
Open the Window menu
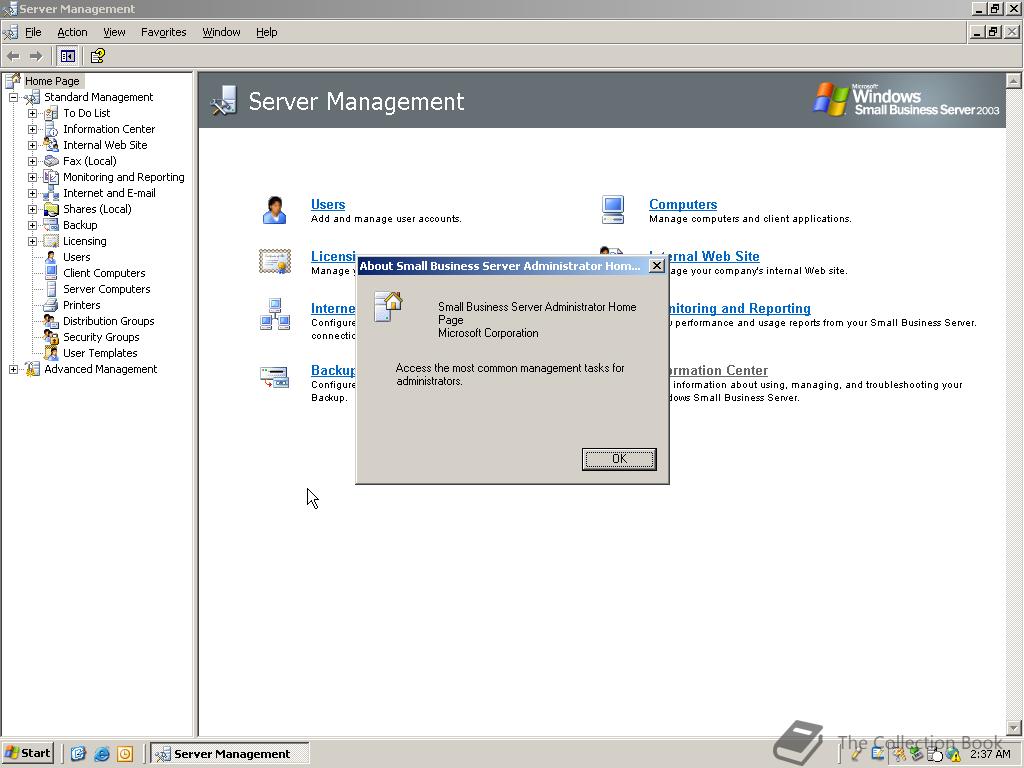tap(221, 32)
